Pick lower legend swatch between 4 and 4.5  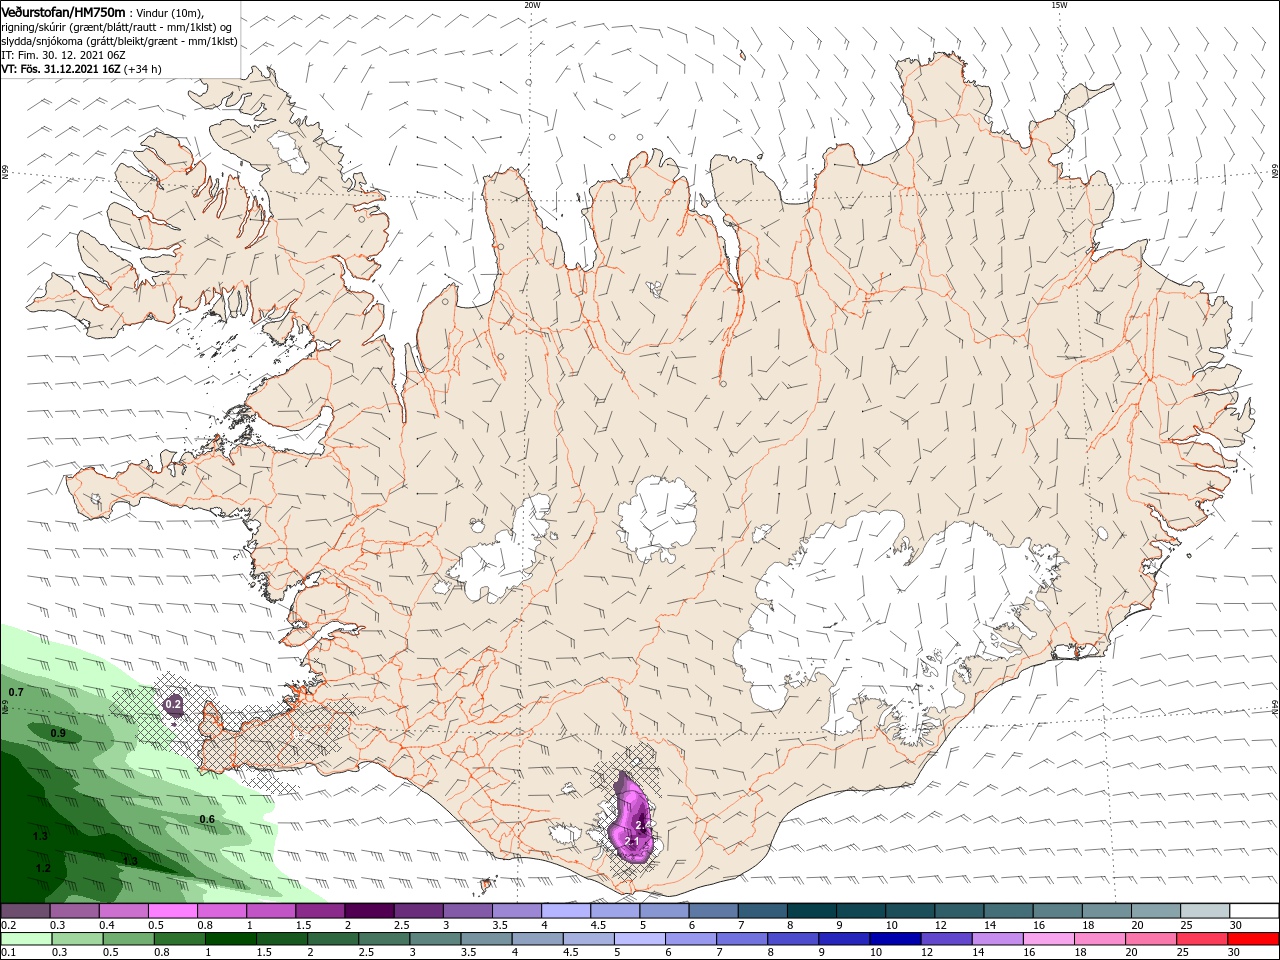tap(537, 939)
